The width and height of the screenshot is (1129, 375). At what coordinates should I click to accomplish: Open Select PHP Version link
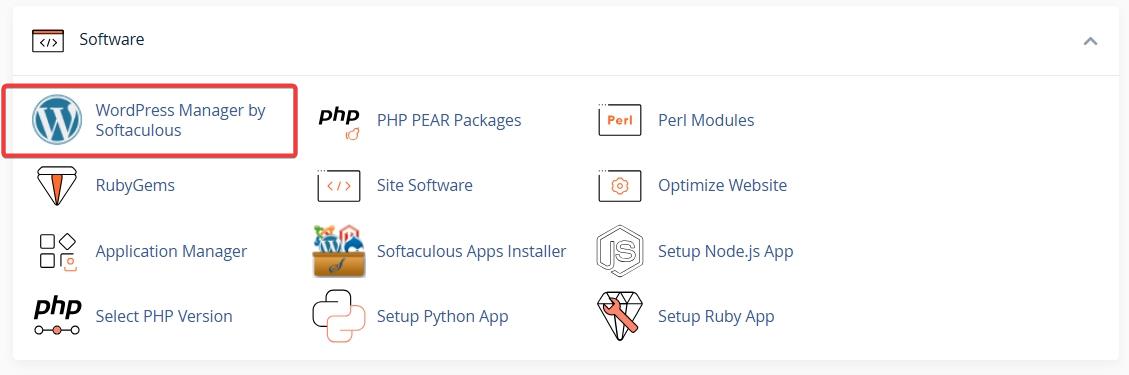click(164, 316)
